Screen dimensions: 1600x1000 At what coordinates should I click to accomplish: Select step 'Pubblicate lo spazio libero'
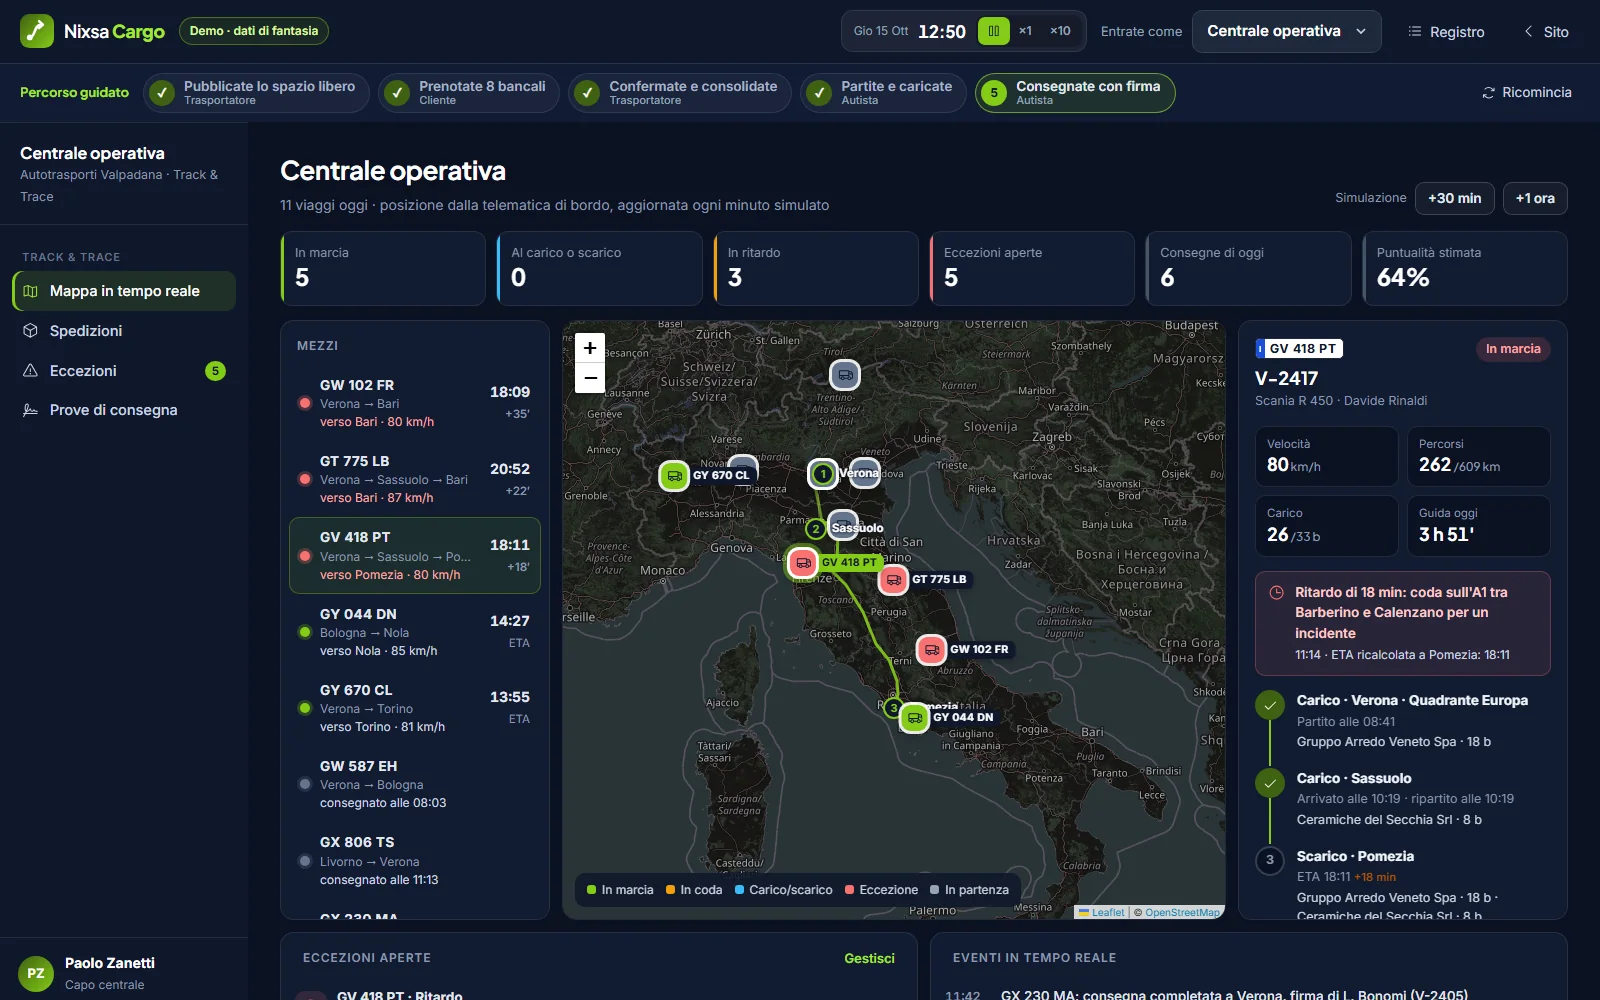pyautogui.click(x=256, y=93)
